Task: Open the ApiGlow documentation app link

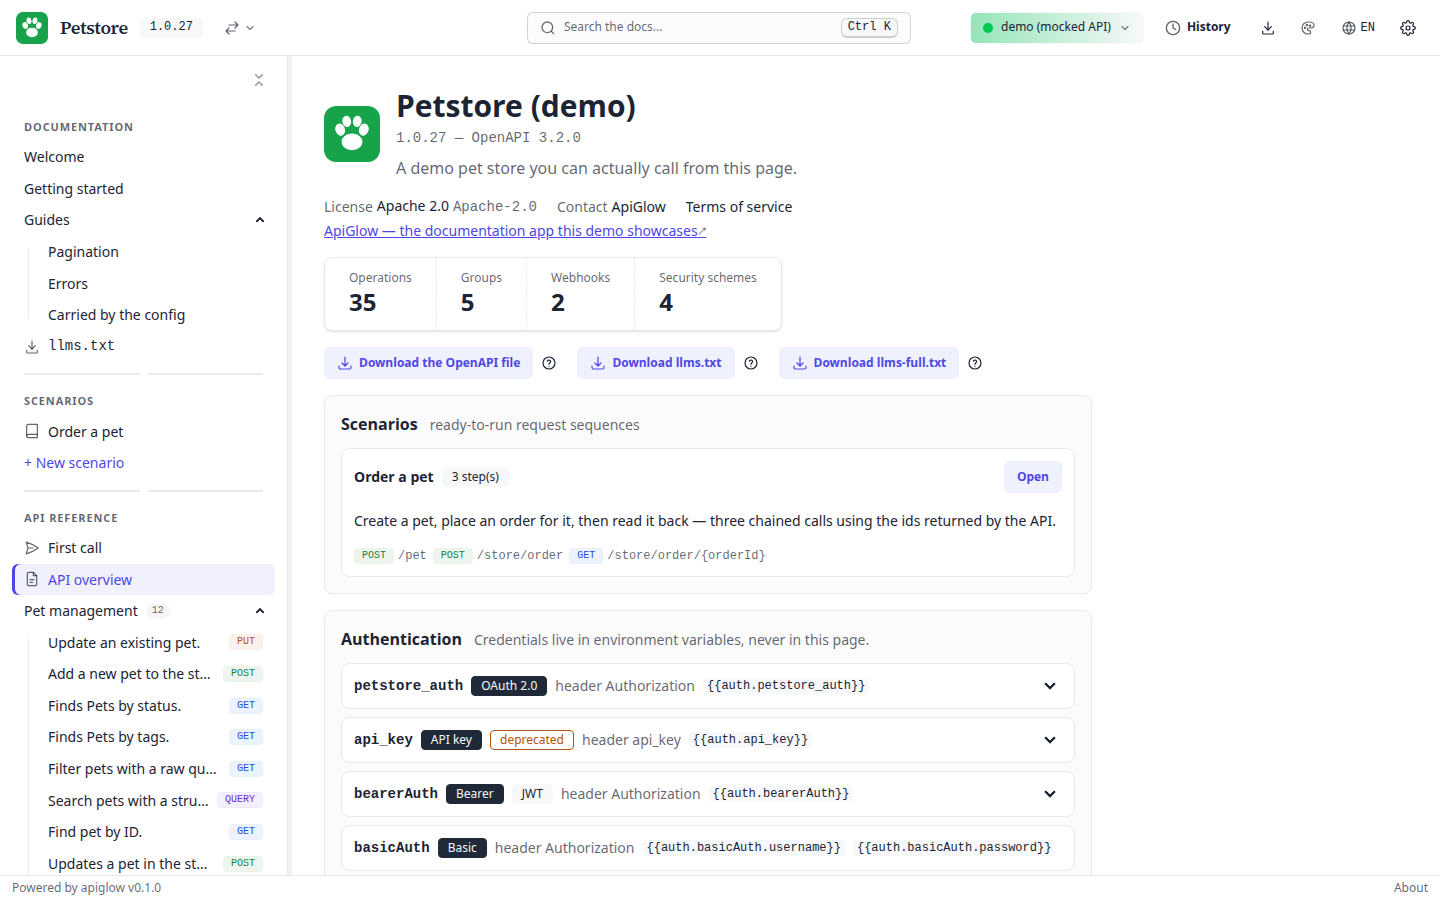Action: (515, 231)
